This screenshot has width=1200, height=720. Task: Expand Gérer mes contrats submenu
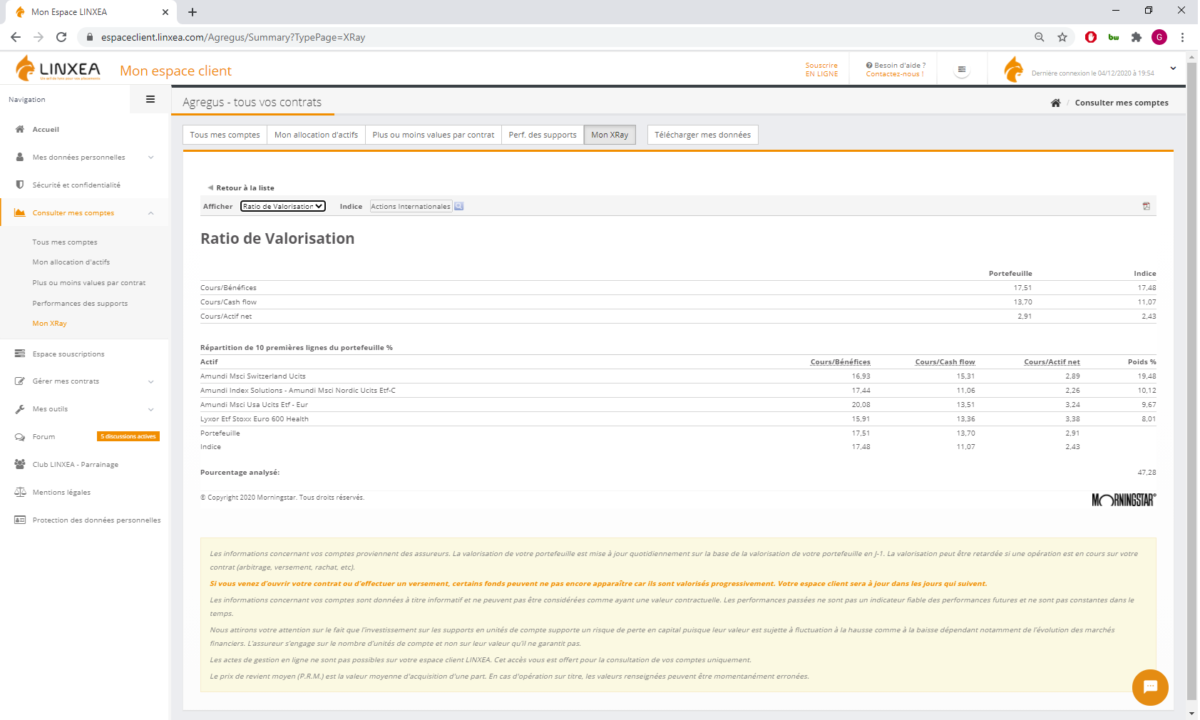click(x=151, y=381)
